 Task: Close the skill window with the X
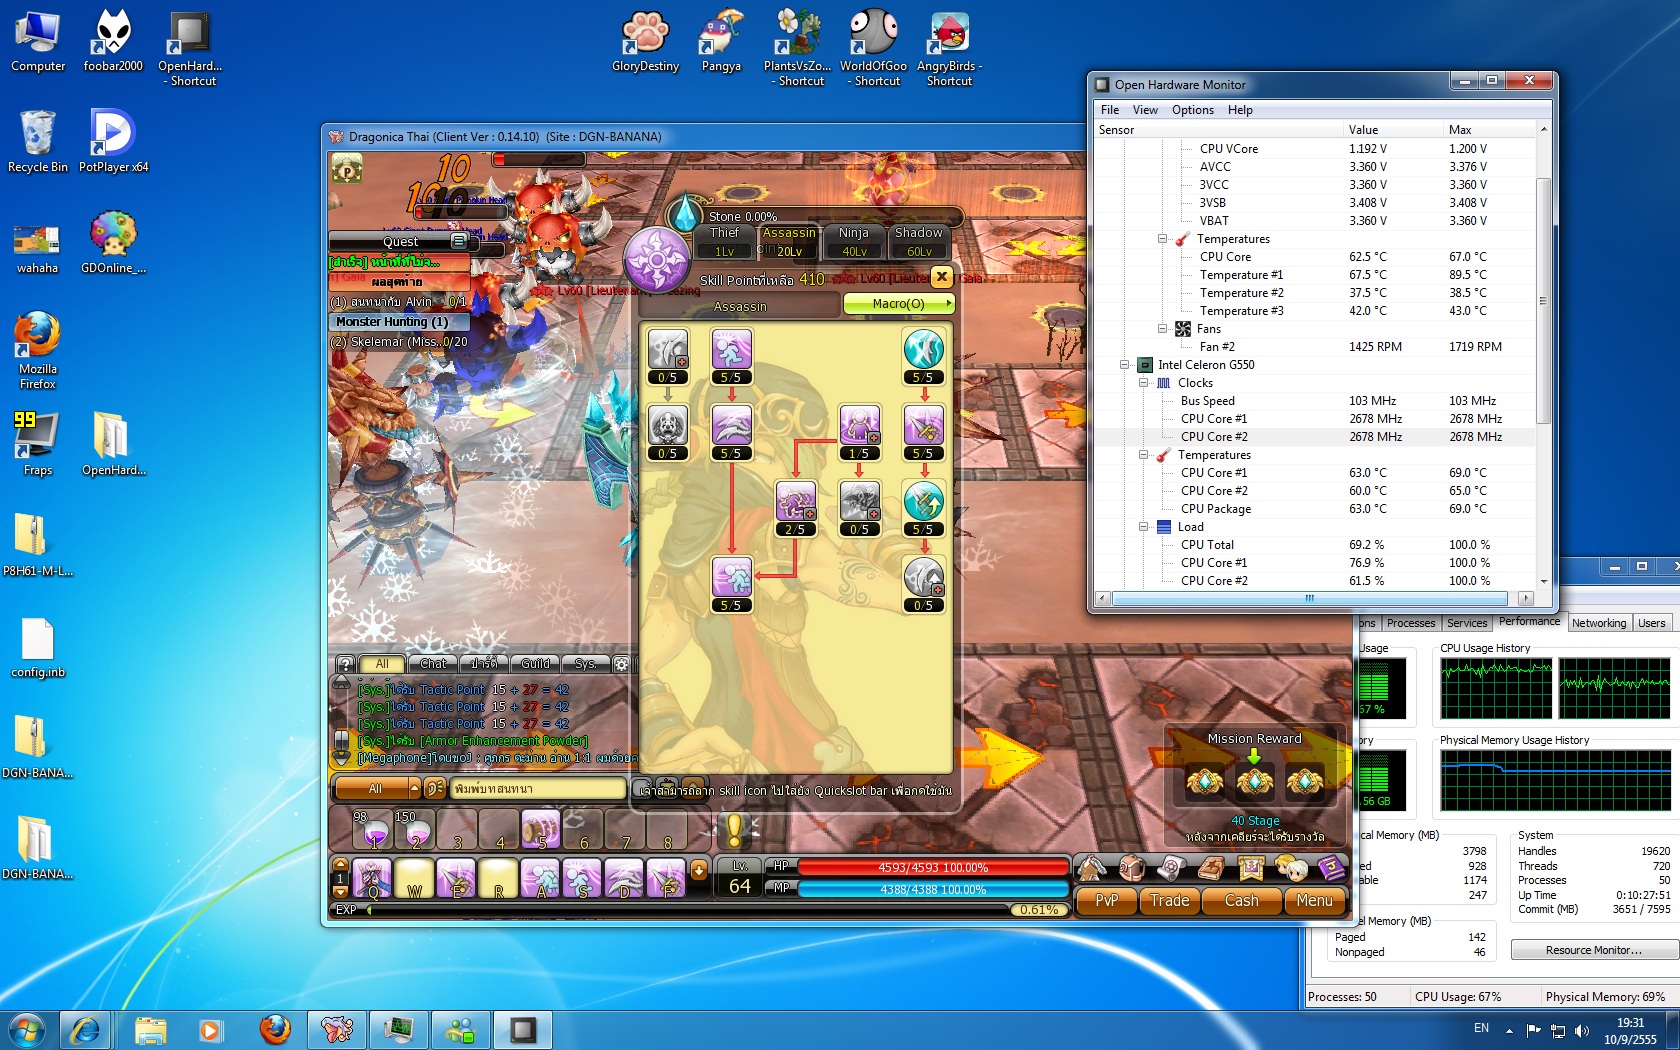coord(941,277)
